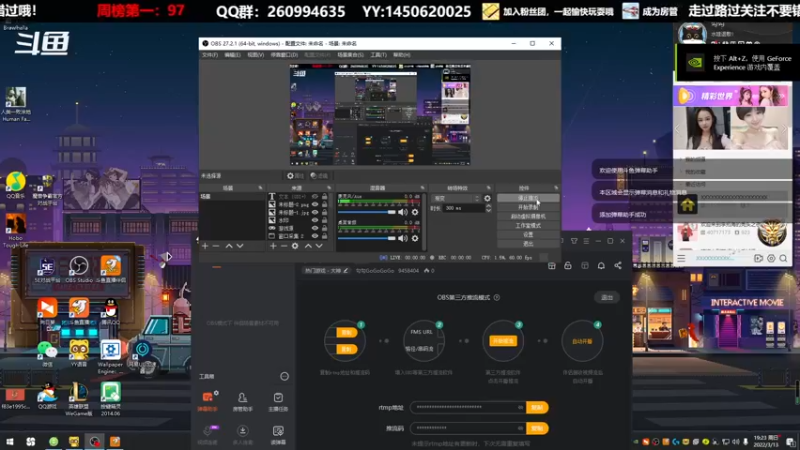Start virtual camera in OBS controls
The image size is (800, 450).
pyautogui.click(x=528, y=216)
